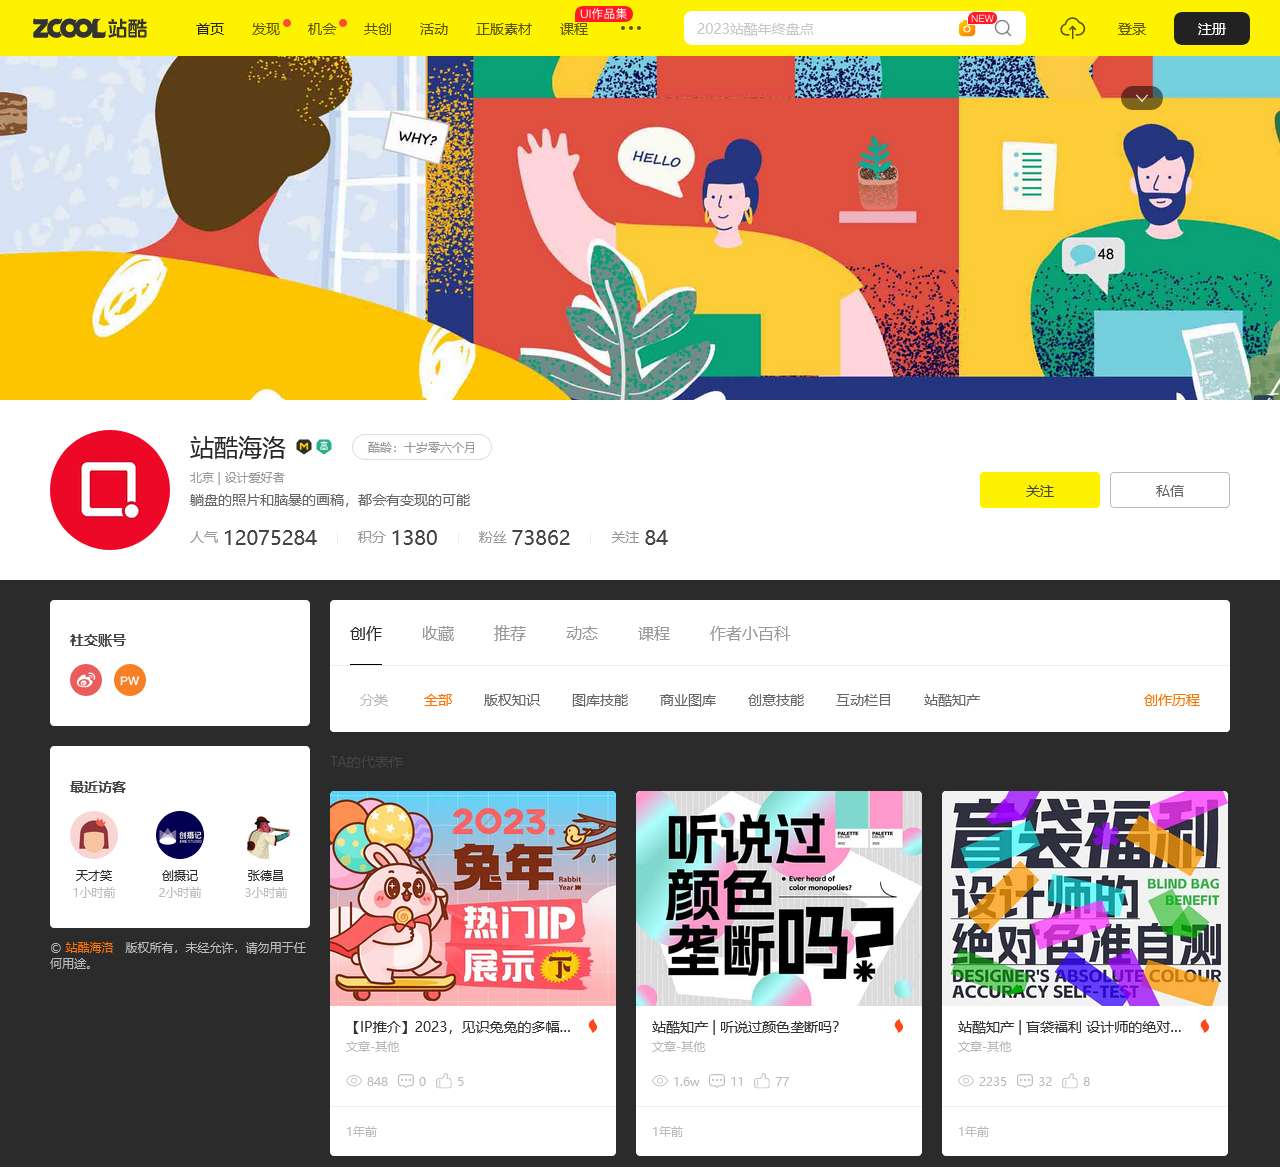This screenshot has width=1280, height=1167.
Task: Switch to the 动态 tab
Action: [x=582, y=633]
